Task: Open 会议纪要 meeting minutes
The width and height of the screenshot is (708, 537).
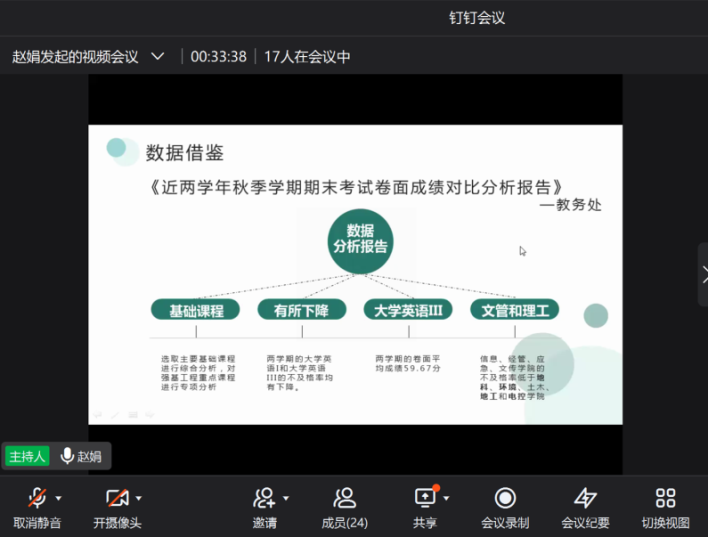Action: (x=585, y=498)
